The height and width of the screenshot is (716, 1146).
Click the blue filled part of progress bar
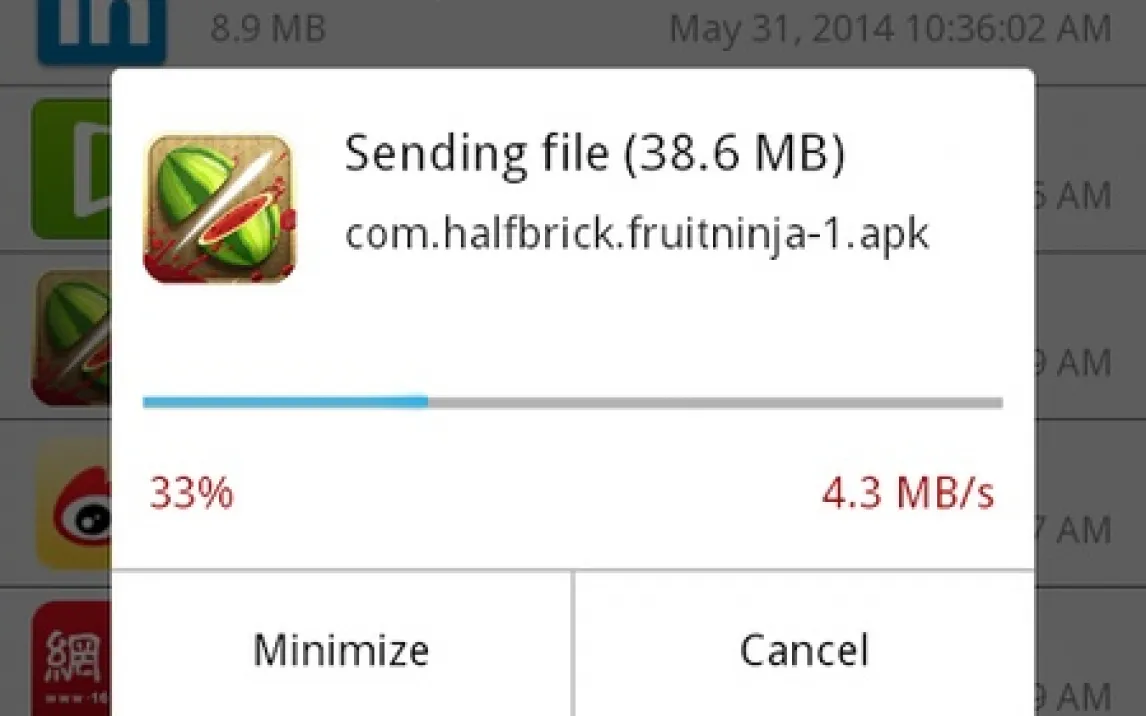pyautogui.click(x=285, y=402)
